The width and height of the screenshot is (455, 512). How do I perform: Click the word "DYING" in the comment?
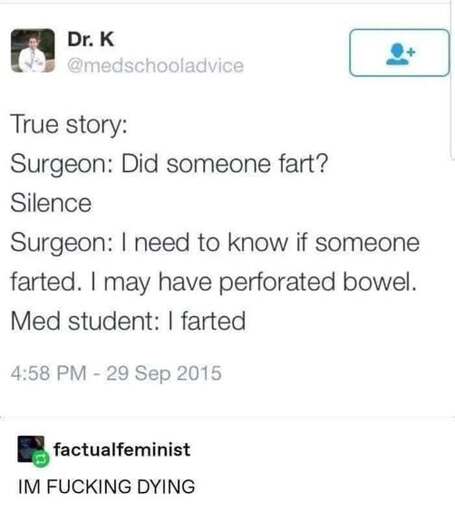(166, 486)
